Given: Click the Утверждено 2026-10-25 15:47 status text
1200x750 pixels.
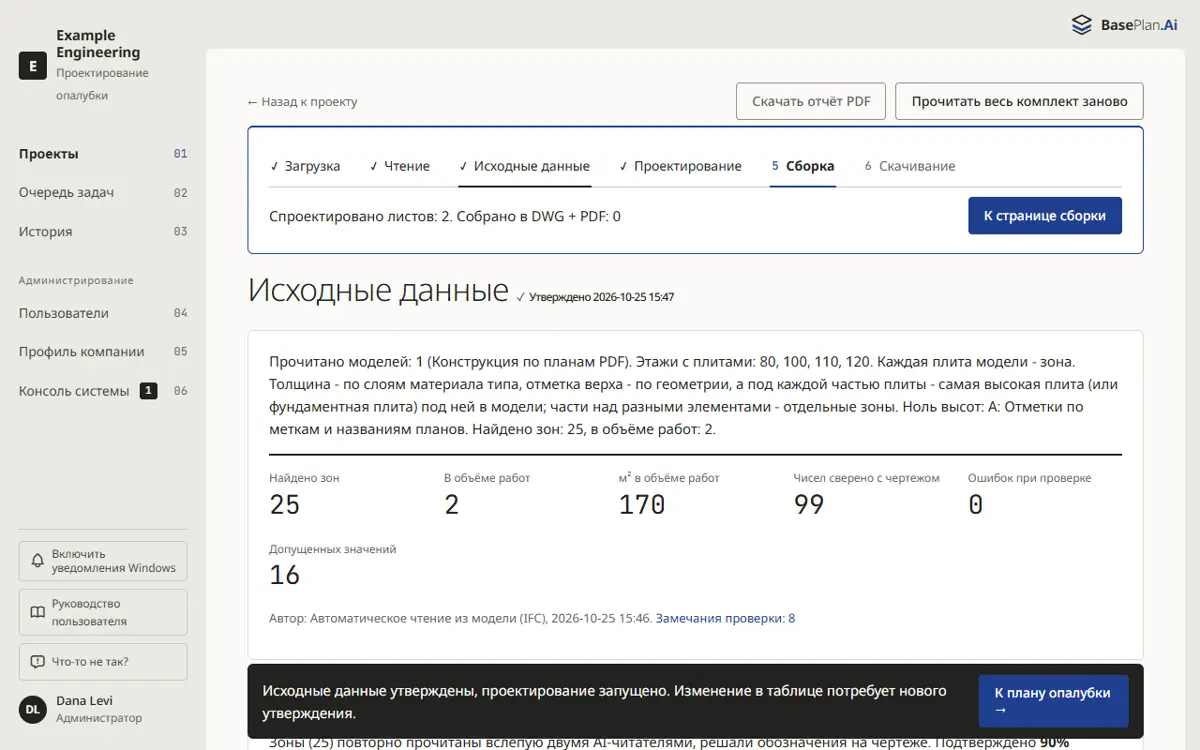Looking at the screenshot, I should [x=595, y=297].
